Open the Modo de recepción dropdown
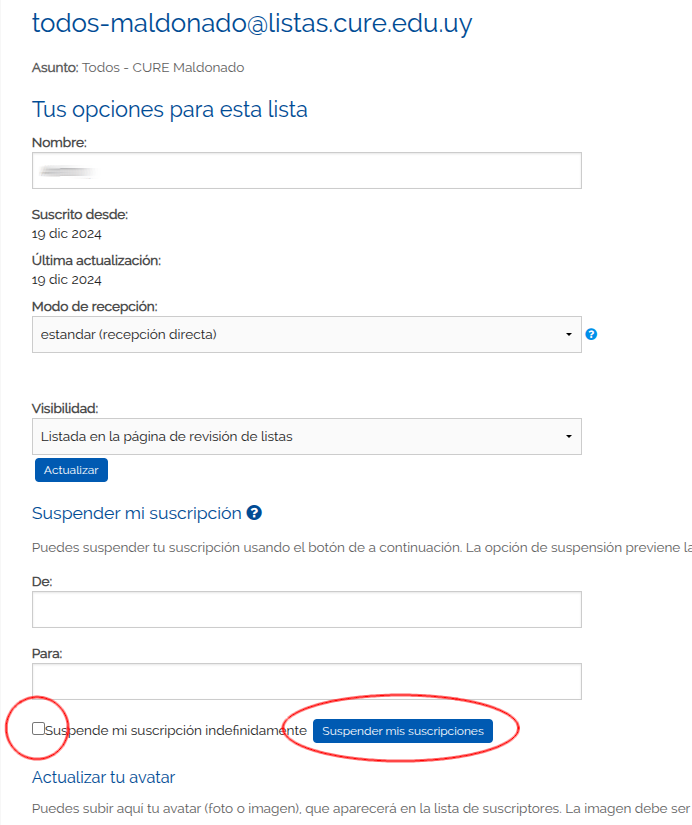 pos(306,334)
